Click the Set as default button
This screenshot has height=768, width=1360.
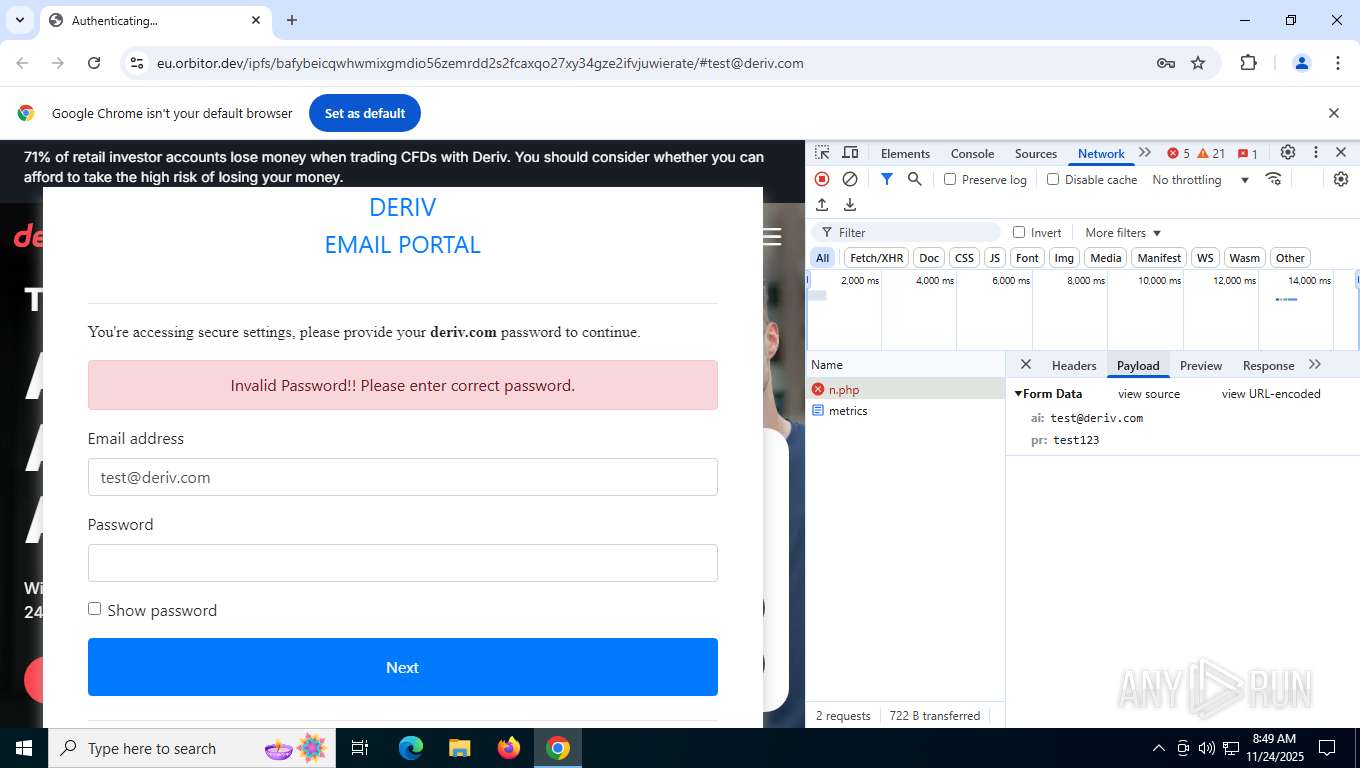tap(365, 113)
